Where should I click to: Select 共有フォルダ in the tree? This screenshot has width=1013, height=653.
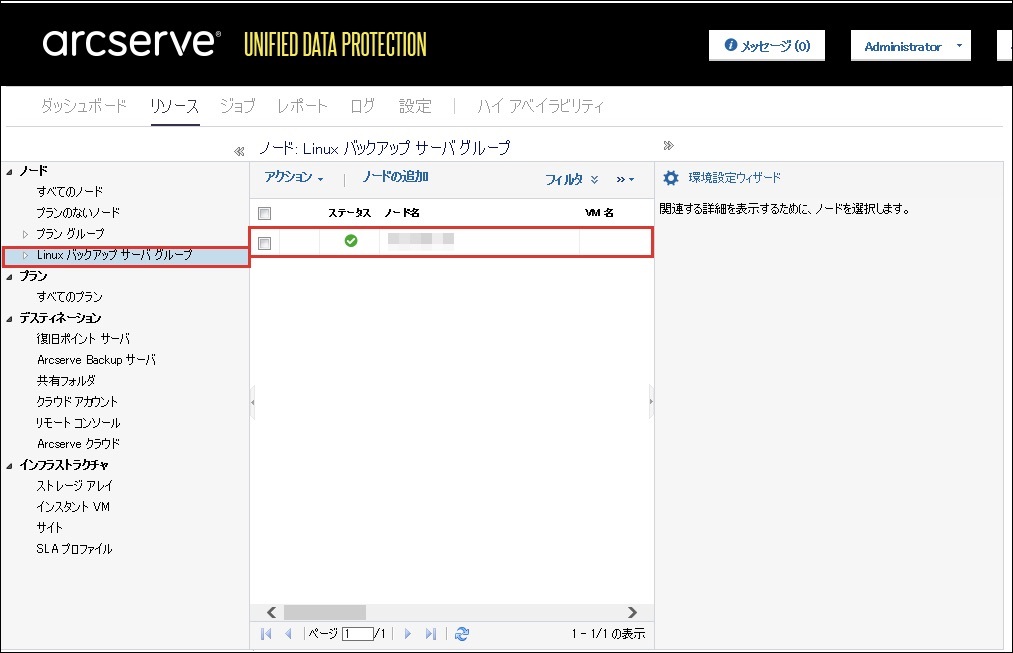(x=66, y=381)
